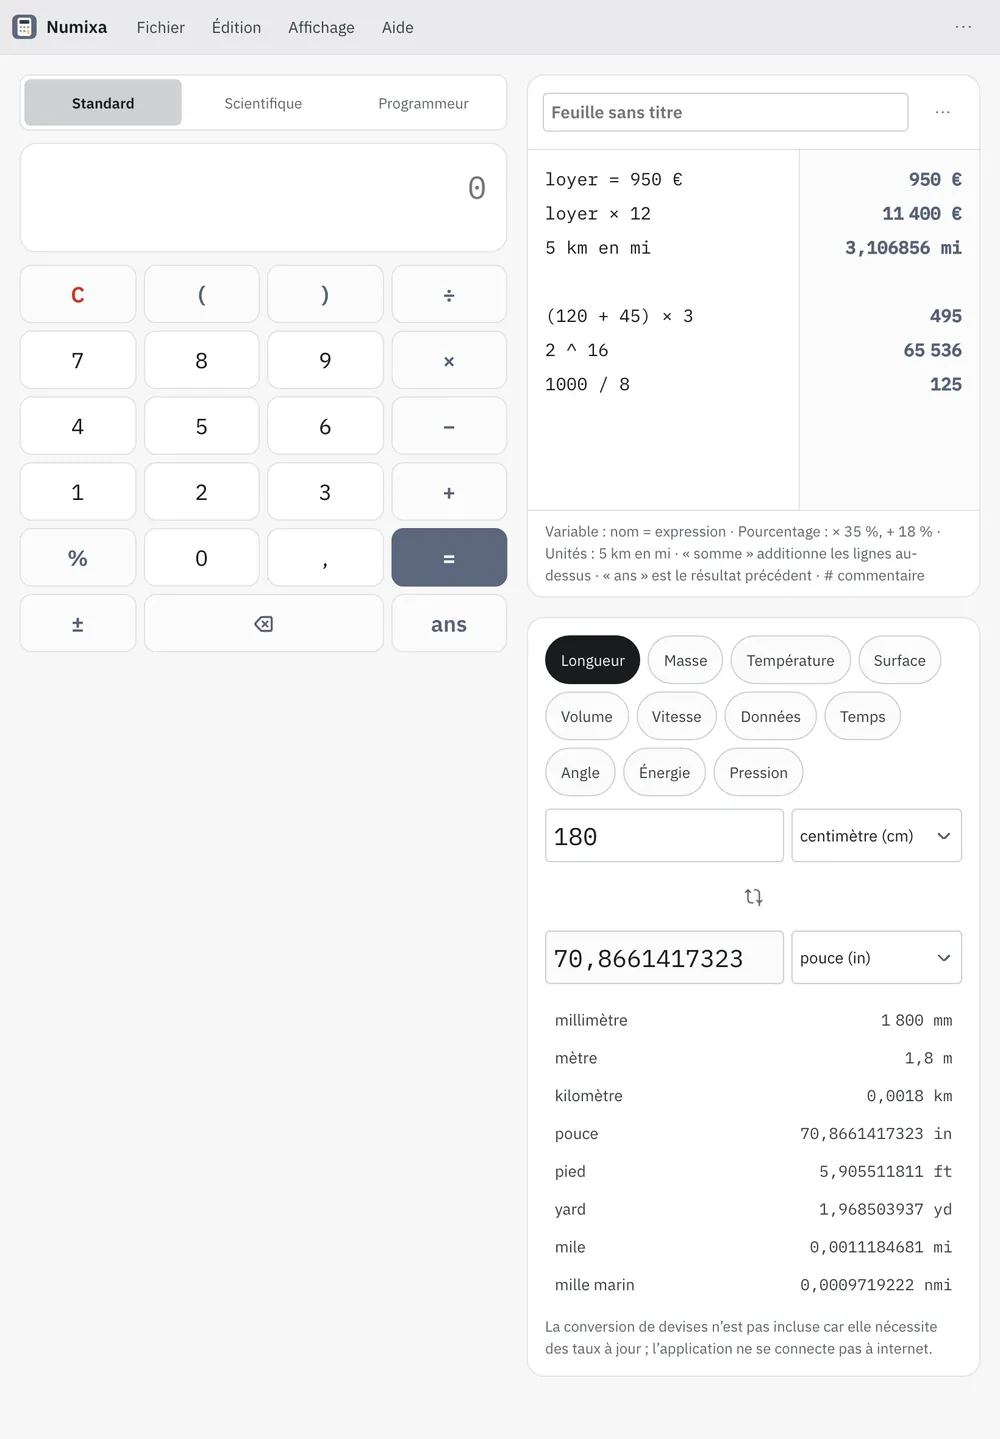This screenshot has width=1000, height=1439.
Task: Swap conversion units with the arrows icon
Action: click(754, 897)
